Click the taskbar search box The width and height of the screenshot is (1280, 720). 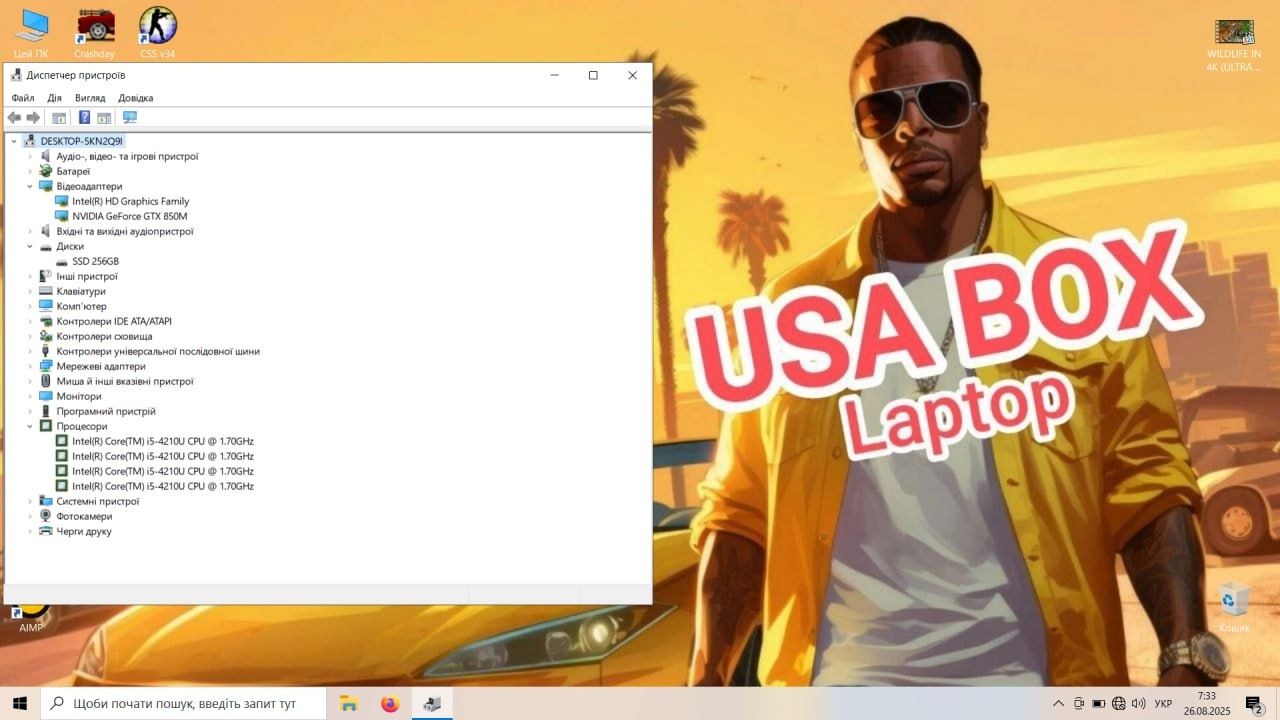point(183,703)
